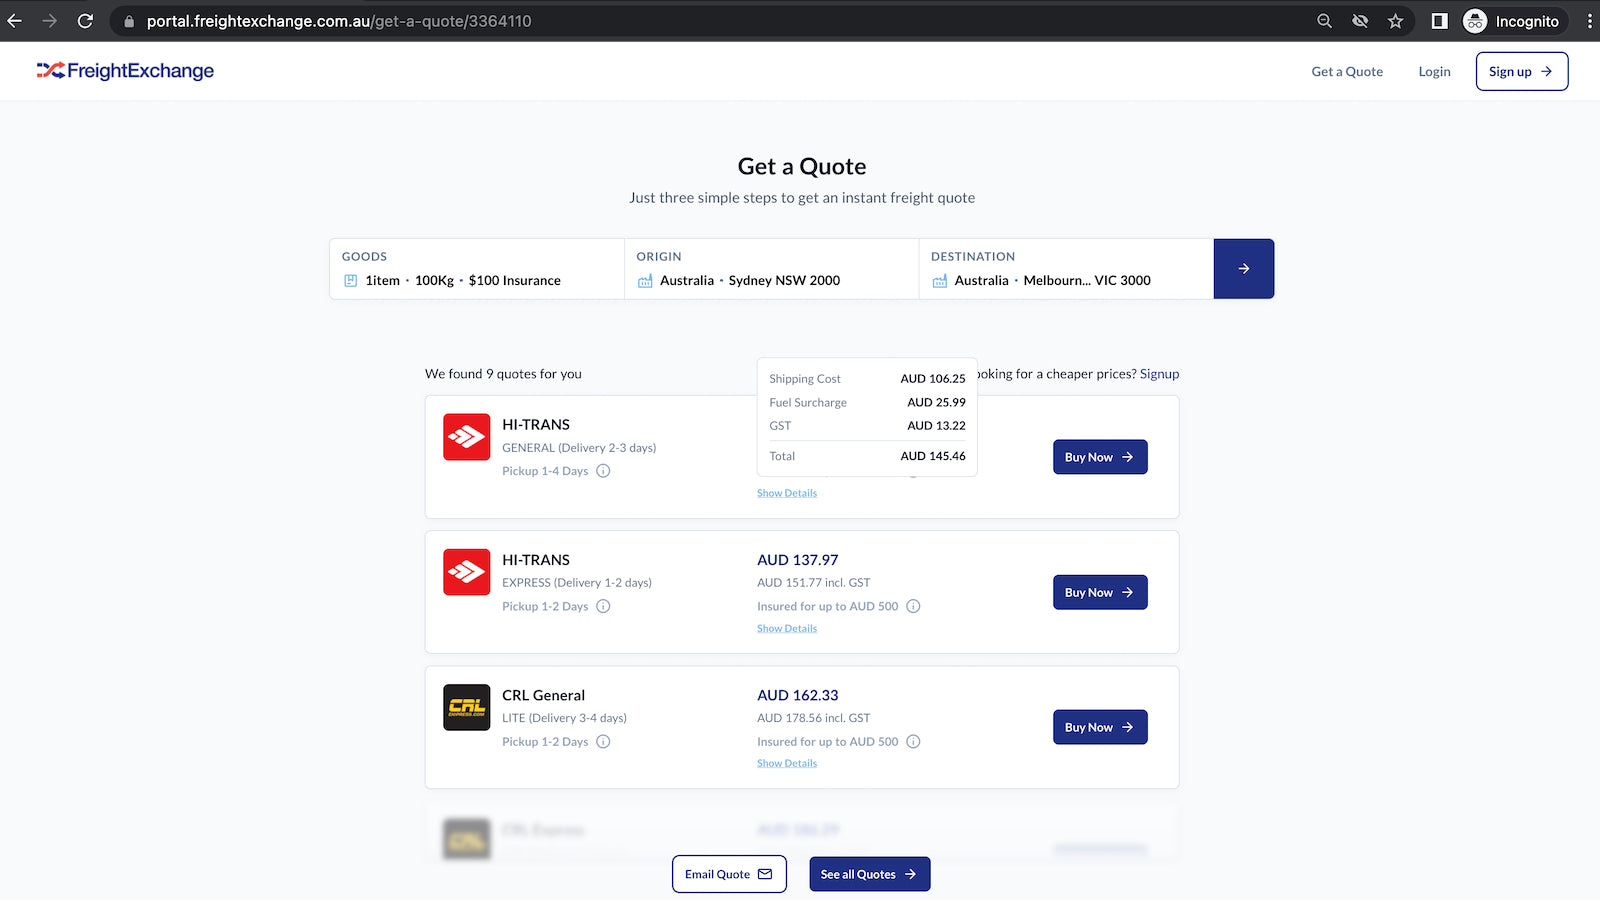Buy the CRL General quote

click(1100, 727)
